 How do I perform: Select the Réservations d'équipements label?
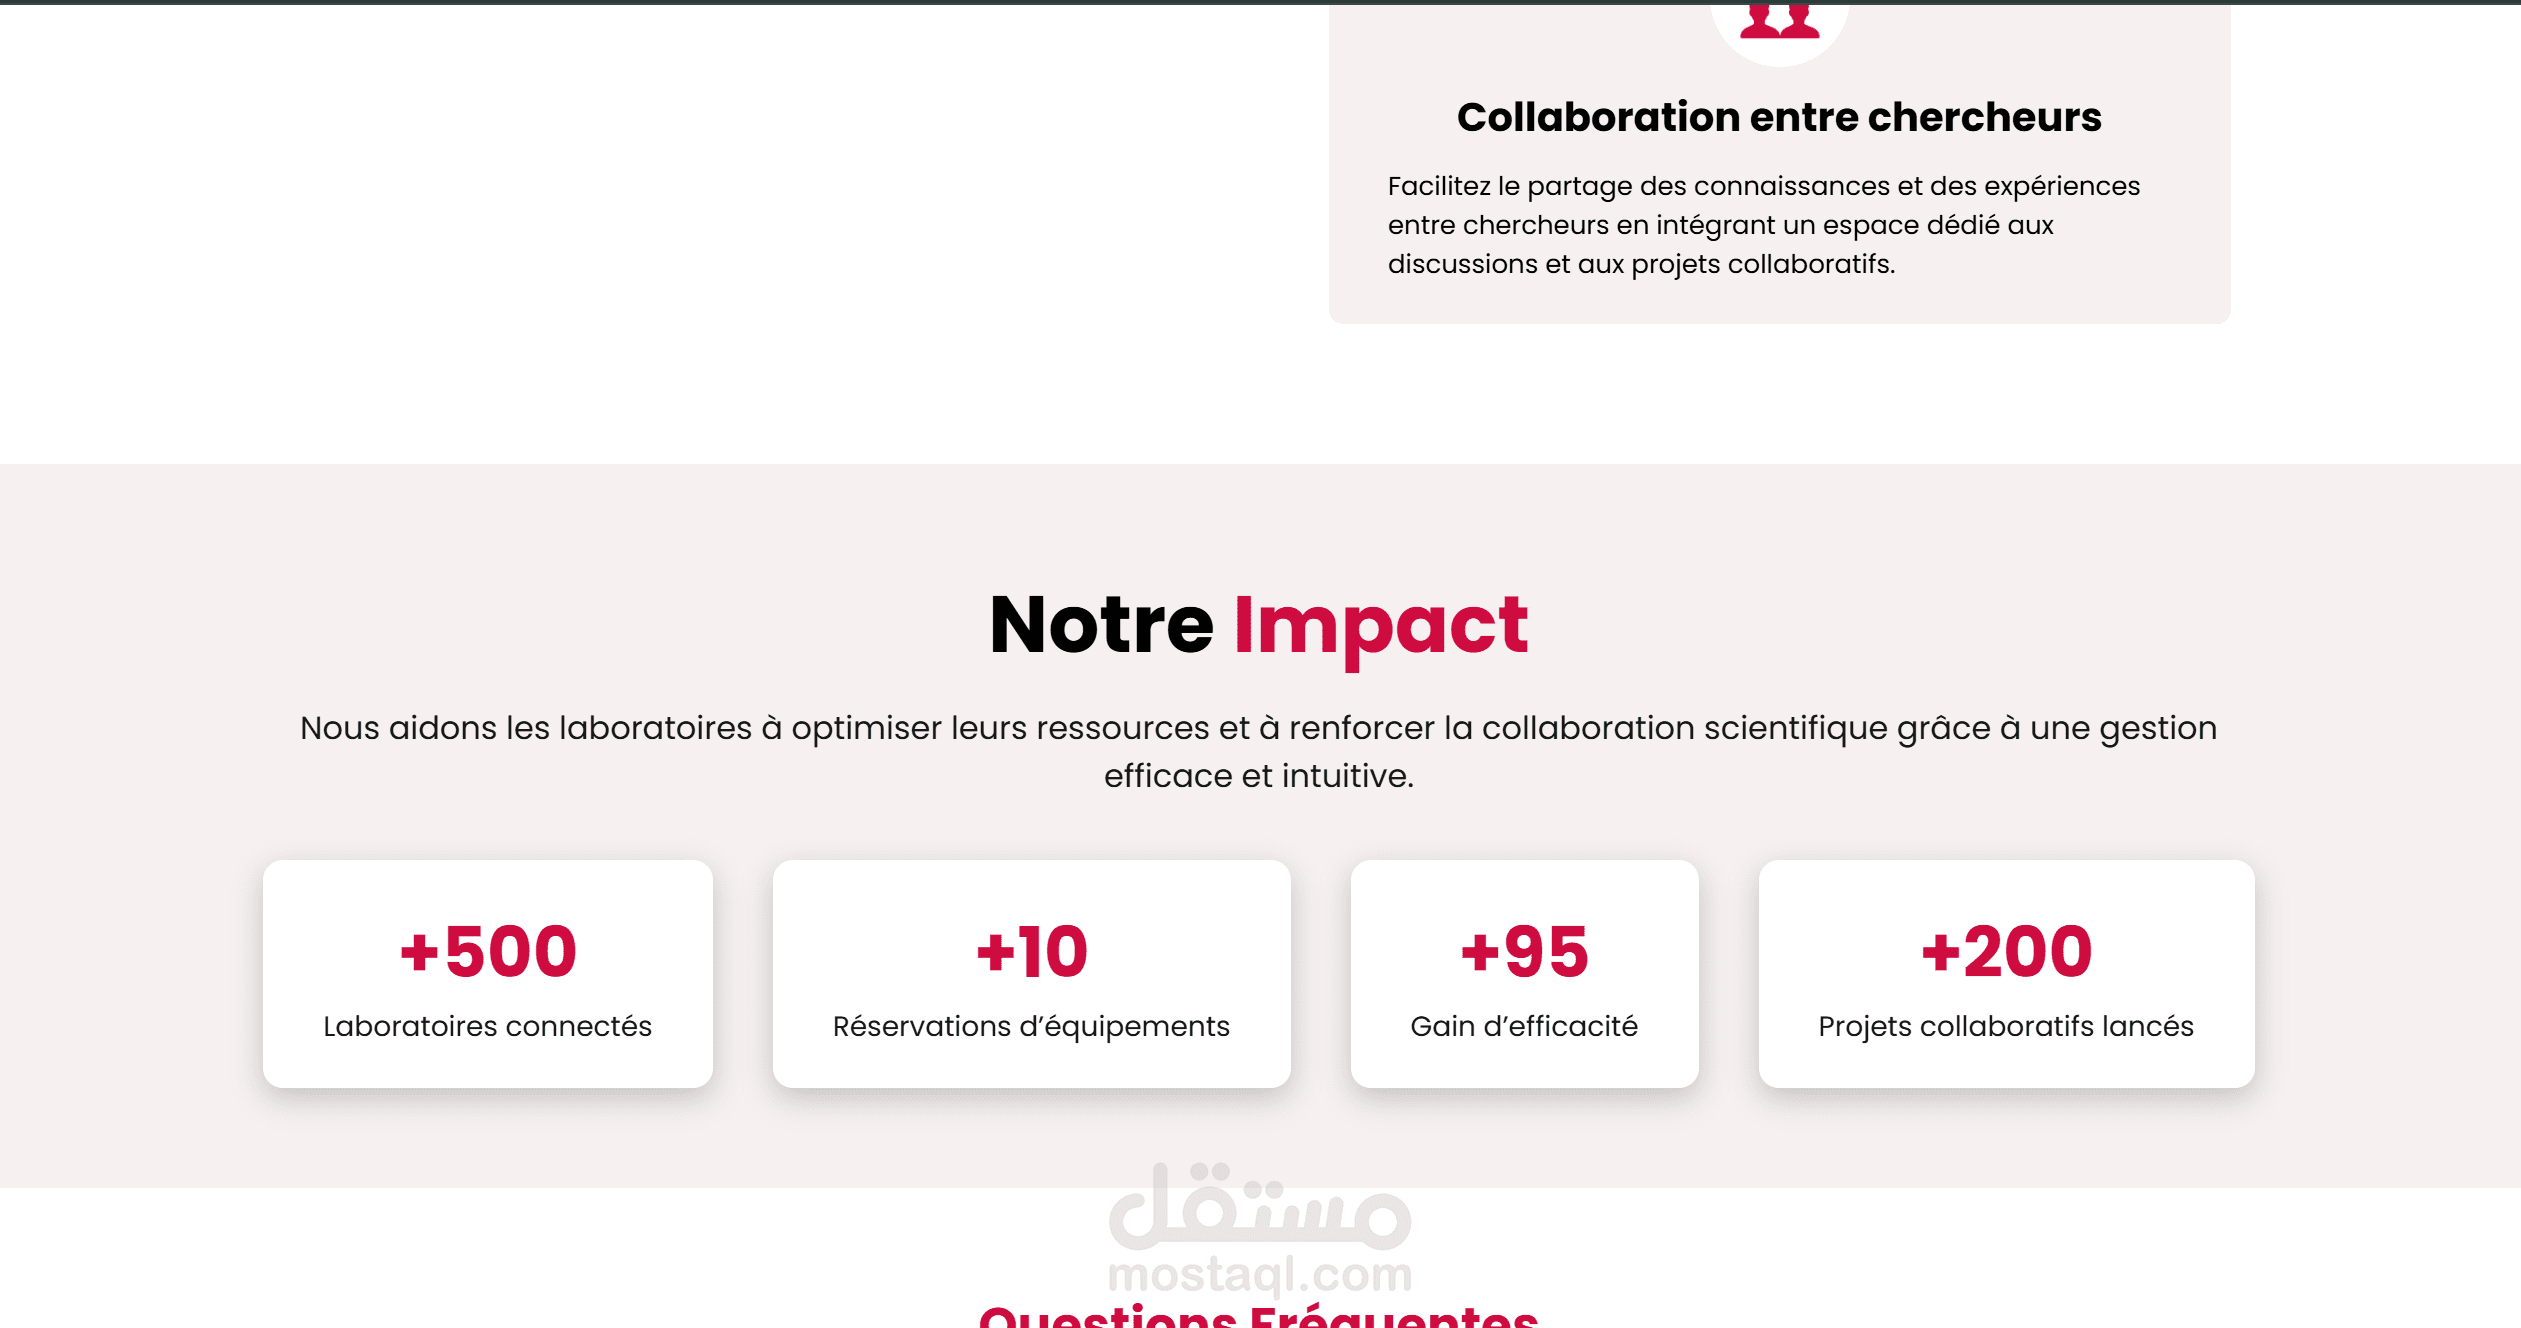1031,1026
